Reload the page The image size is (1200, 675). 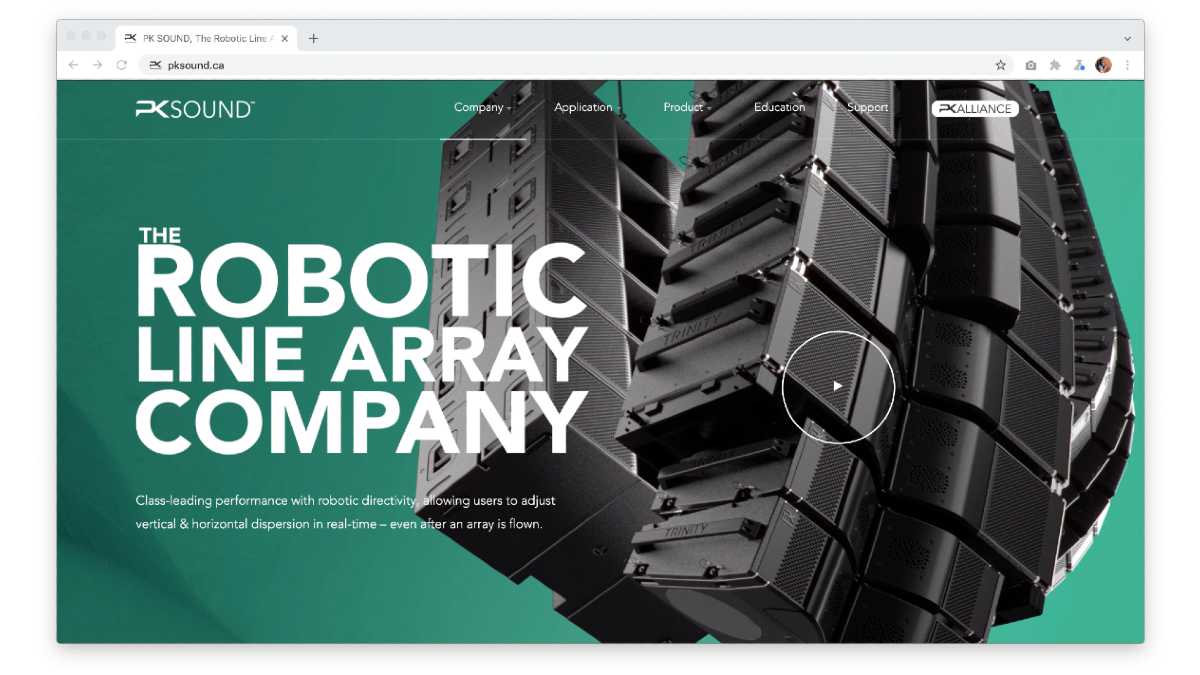click(x=122, y=65)
